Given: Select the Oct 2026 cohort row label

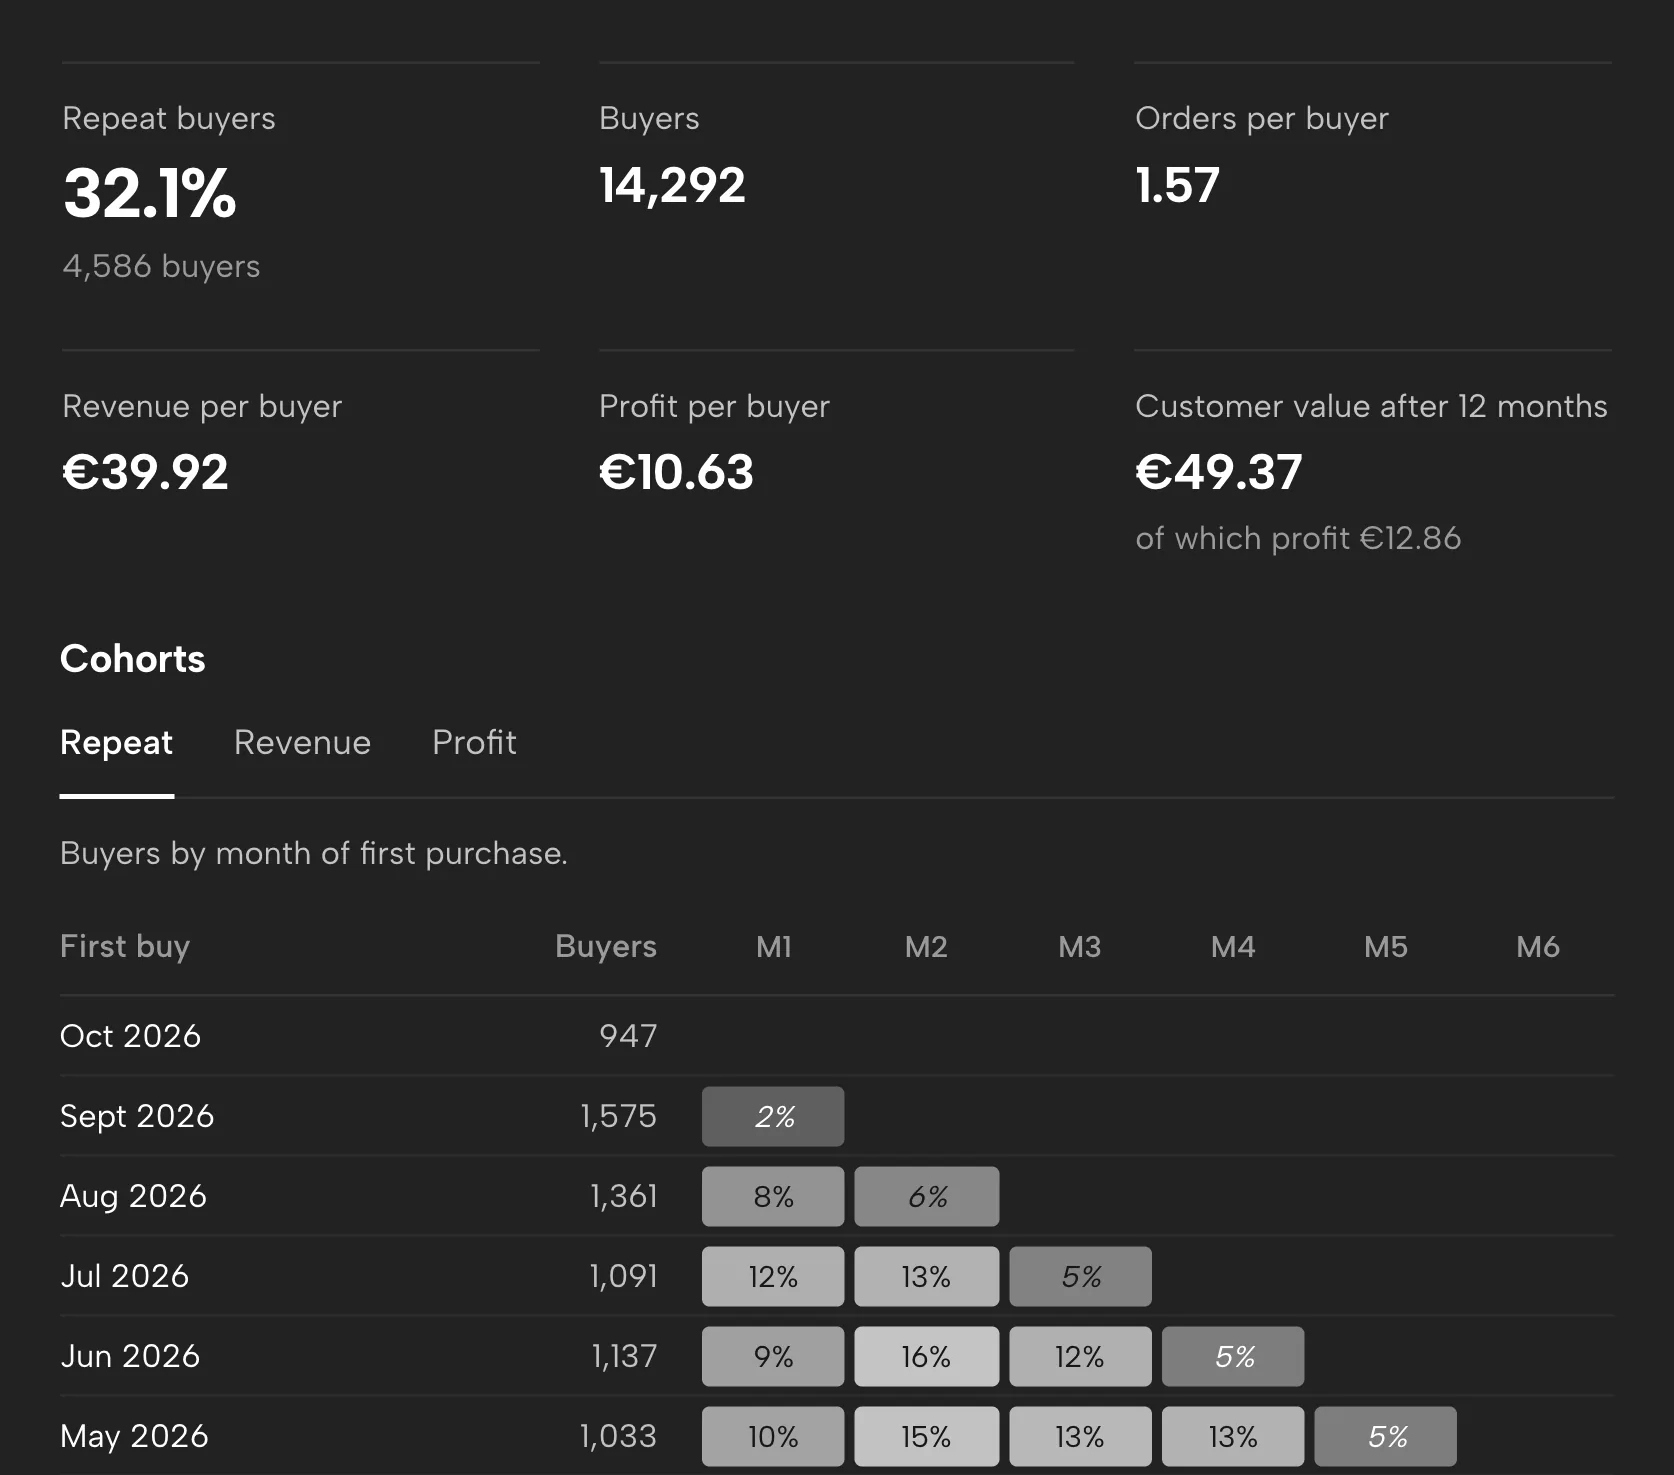Looking at the screenshot, I should point(130,1036).
